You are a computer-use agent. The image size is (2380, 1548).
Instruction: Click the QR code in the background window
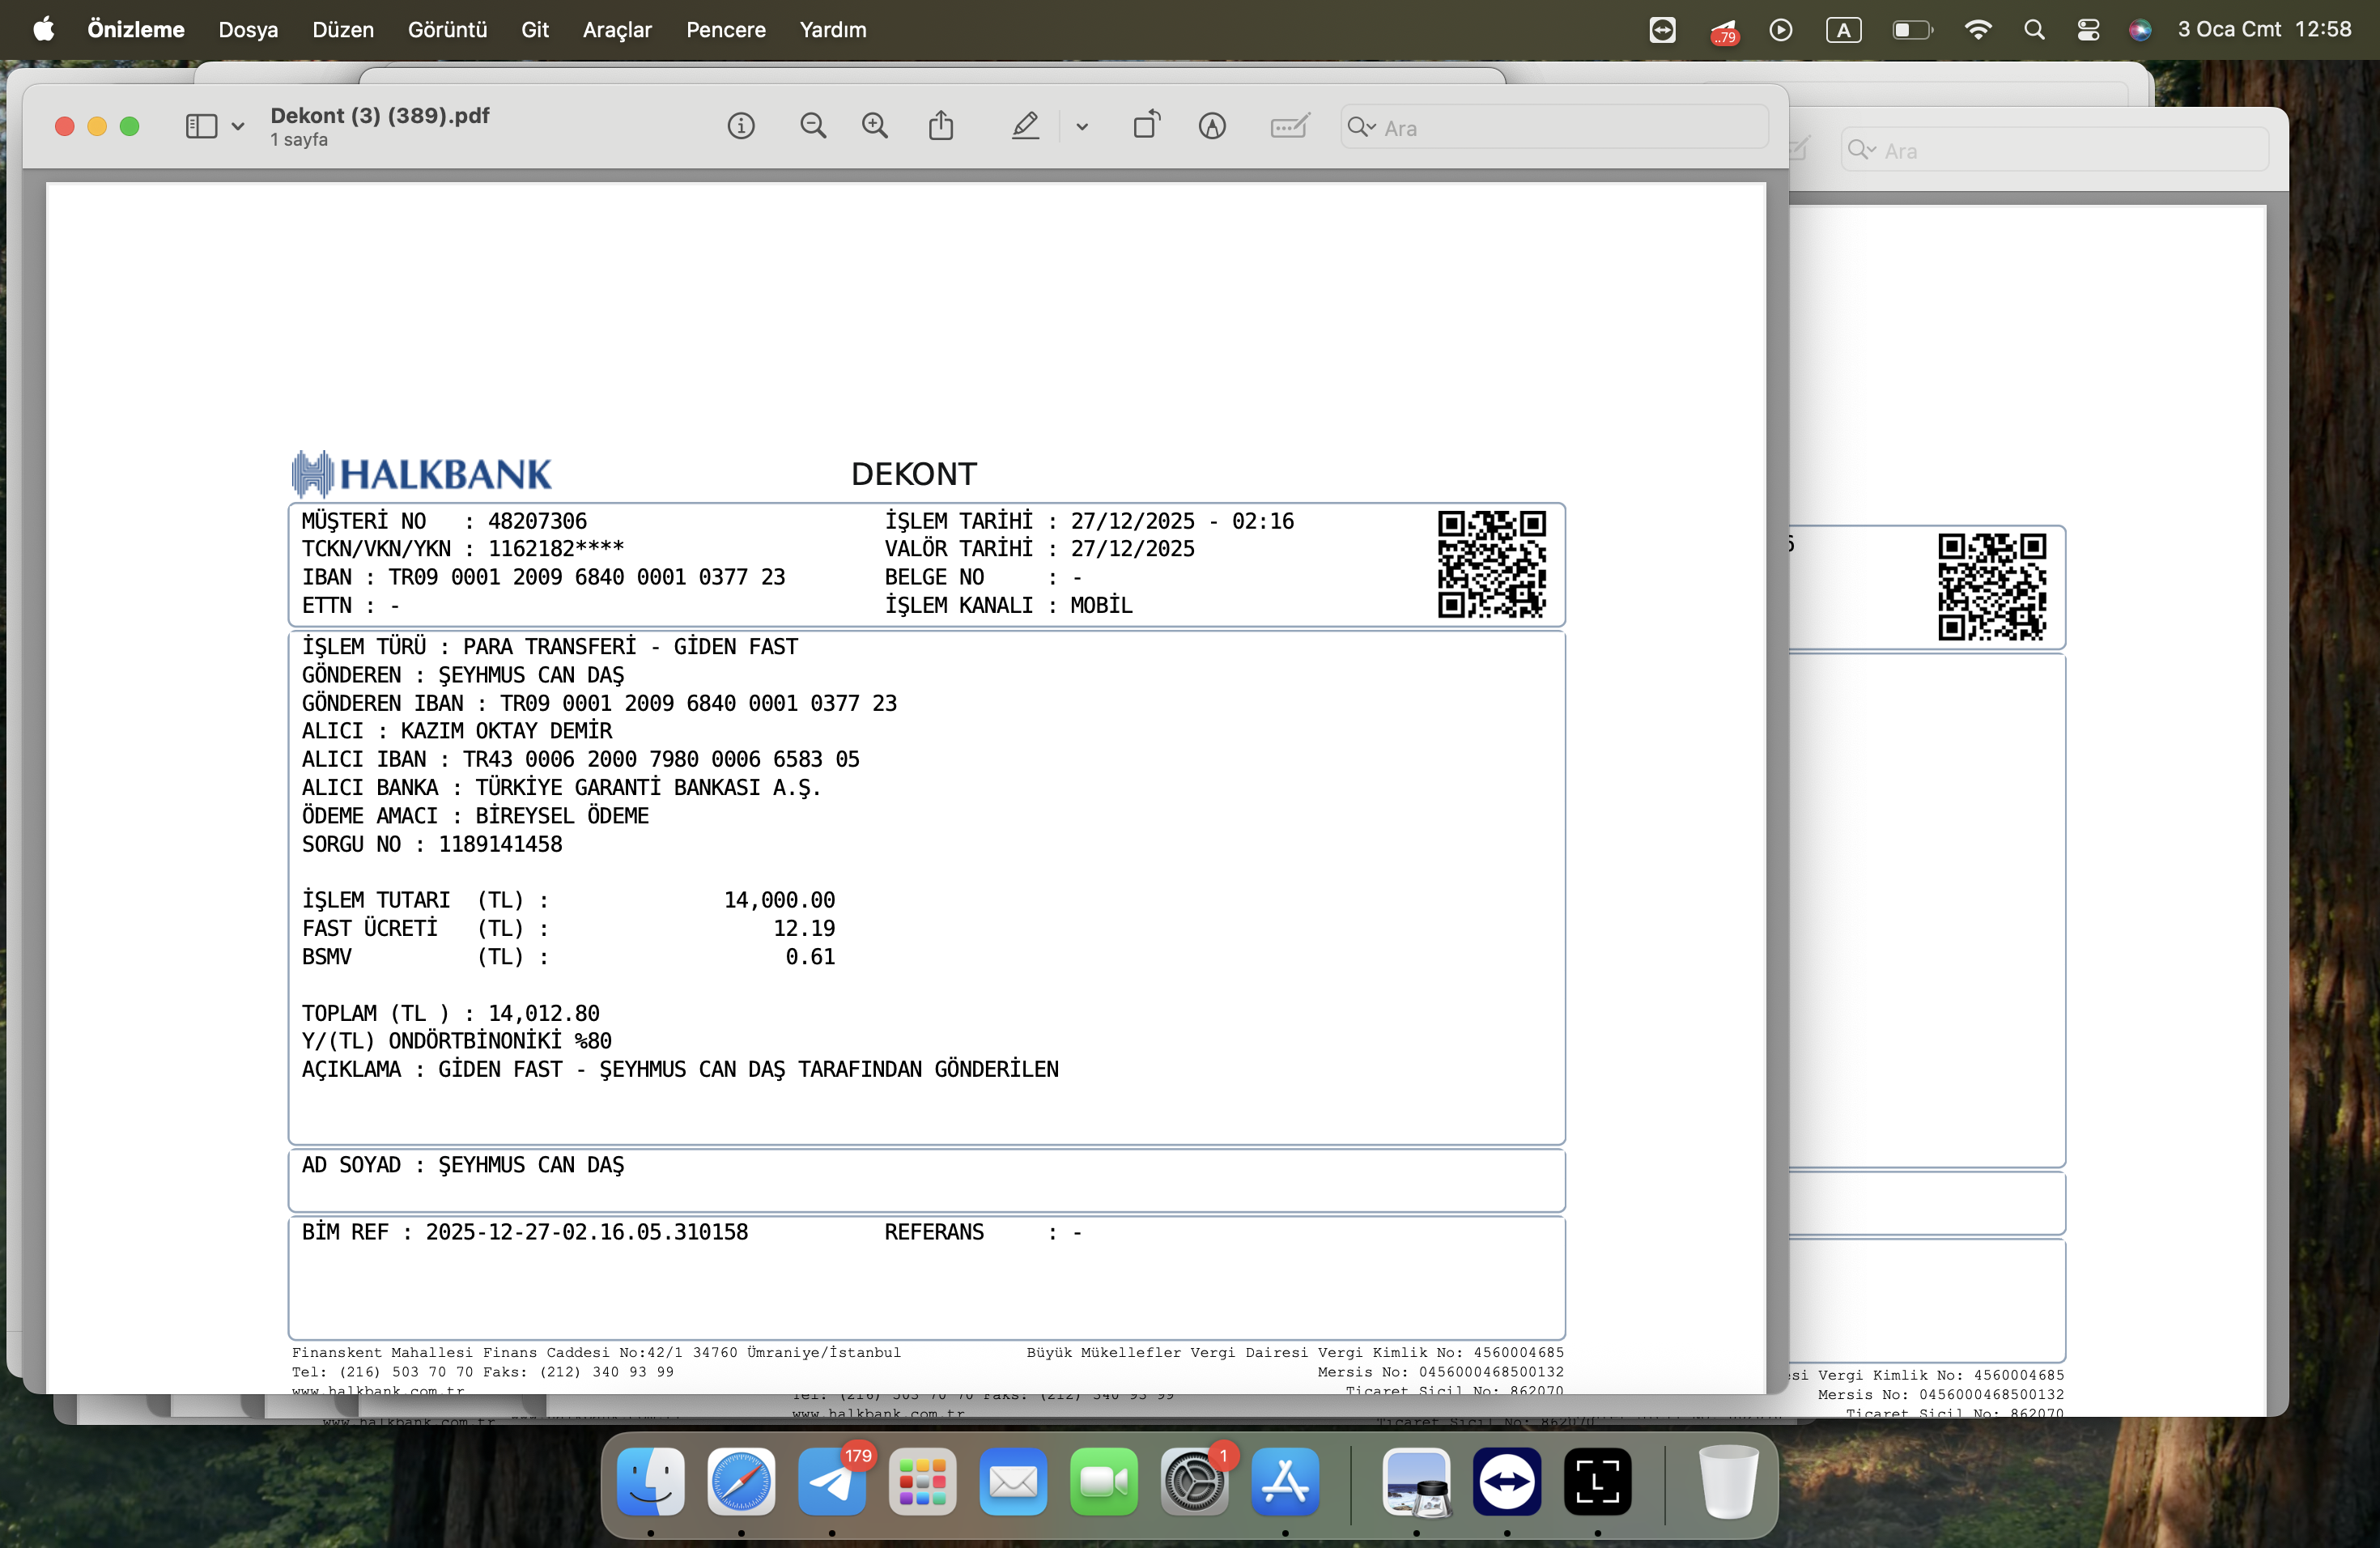coord(1992,586)
